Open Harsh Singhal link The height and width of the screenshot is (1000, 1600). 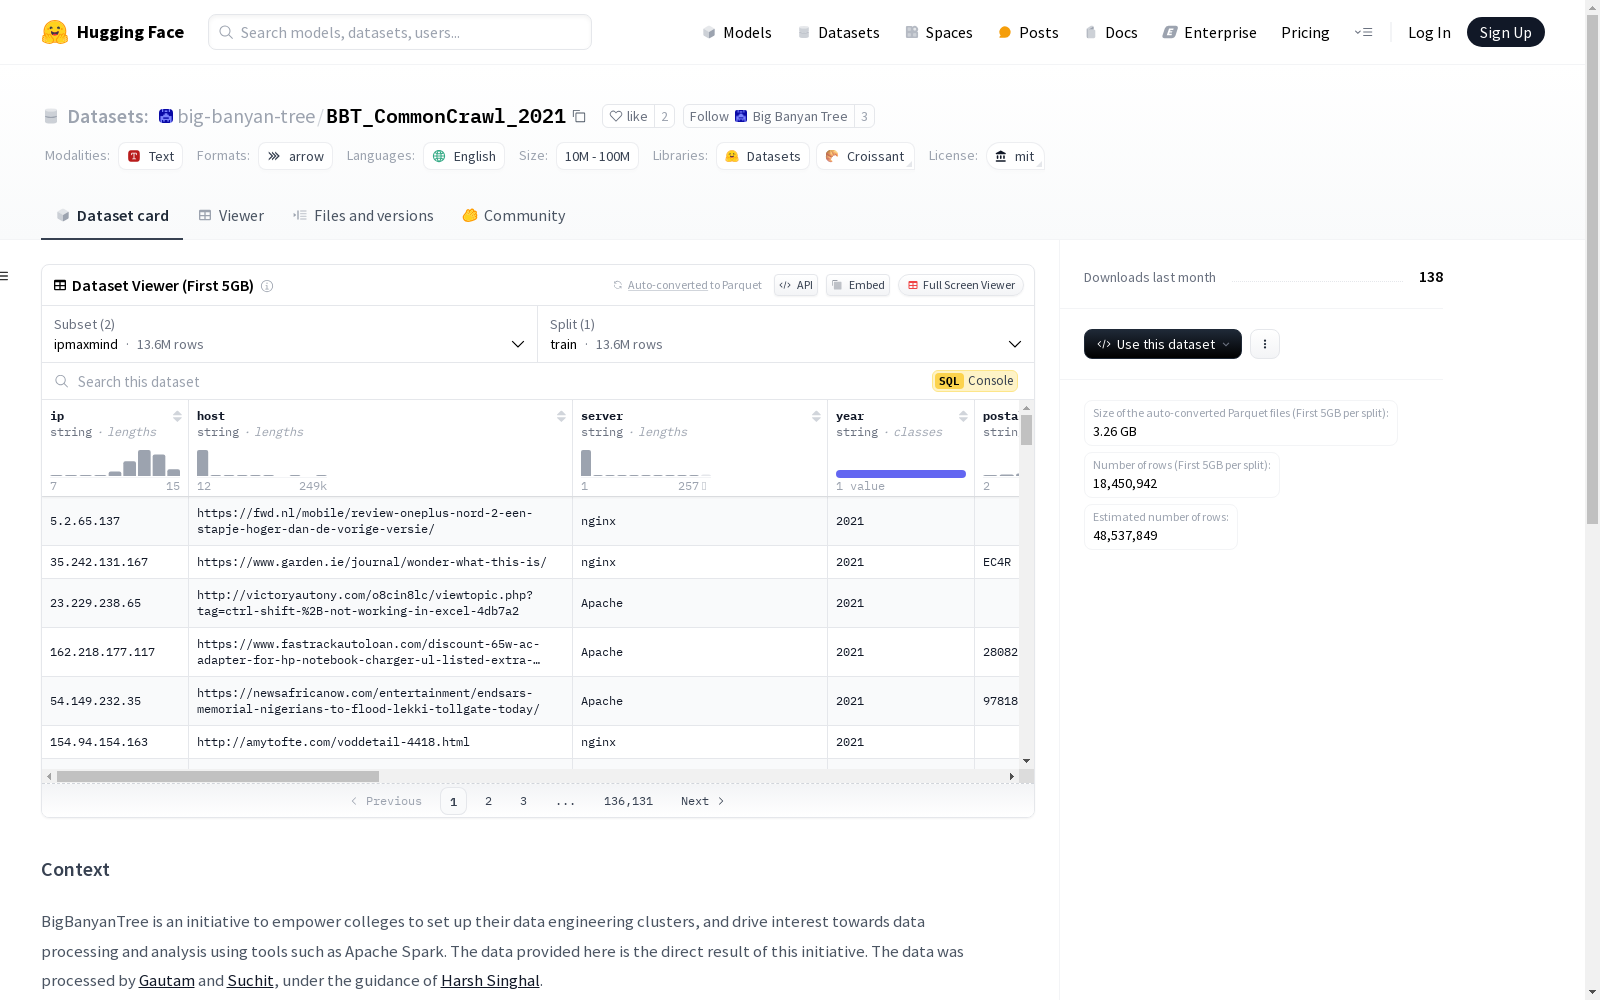490,980
